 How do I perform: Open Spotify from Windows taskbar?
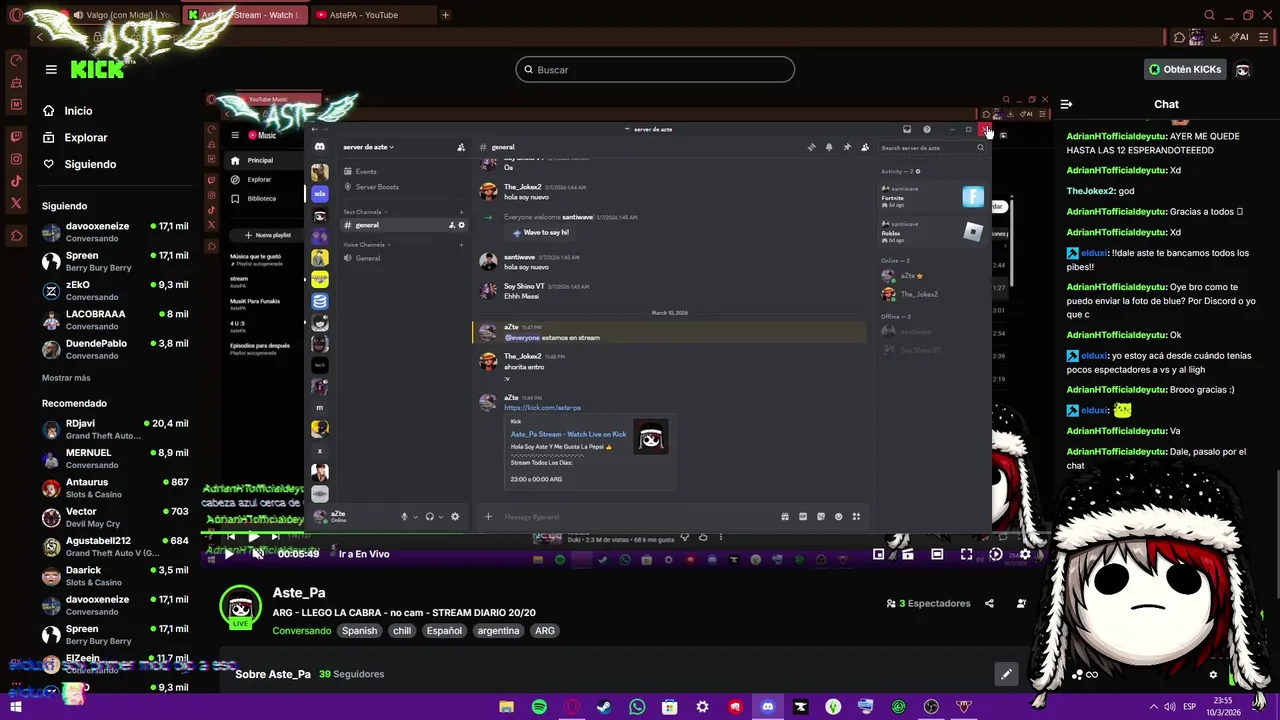(x=539, y=707)
